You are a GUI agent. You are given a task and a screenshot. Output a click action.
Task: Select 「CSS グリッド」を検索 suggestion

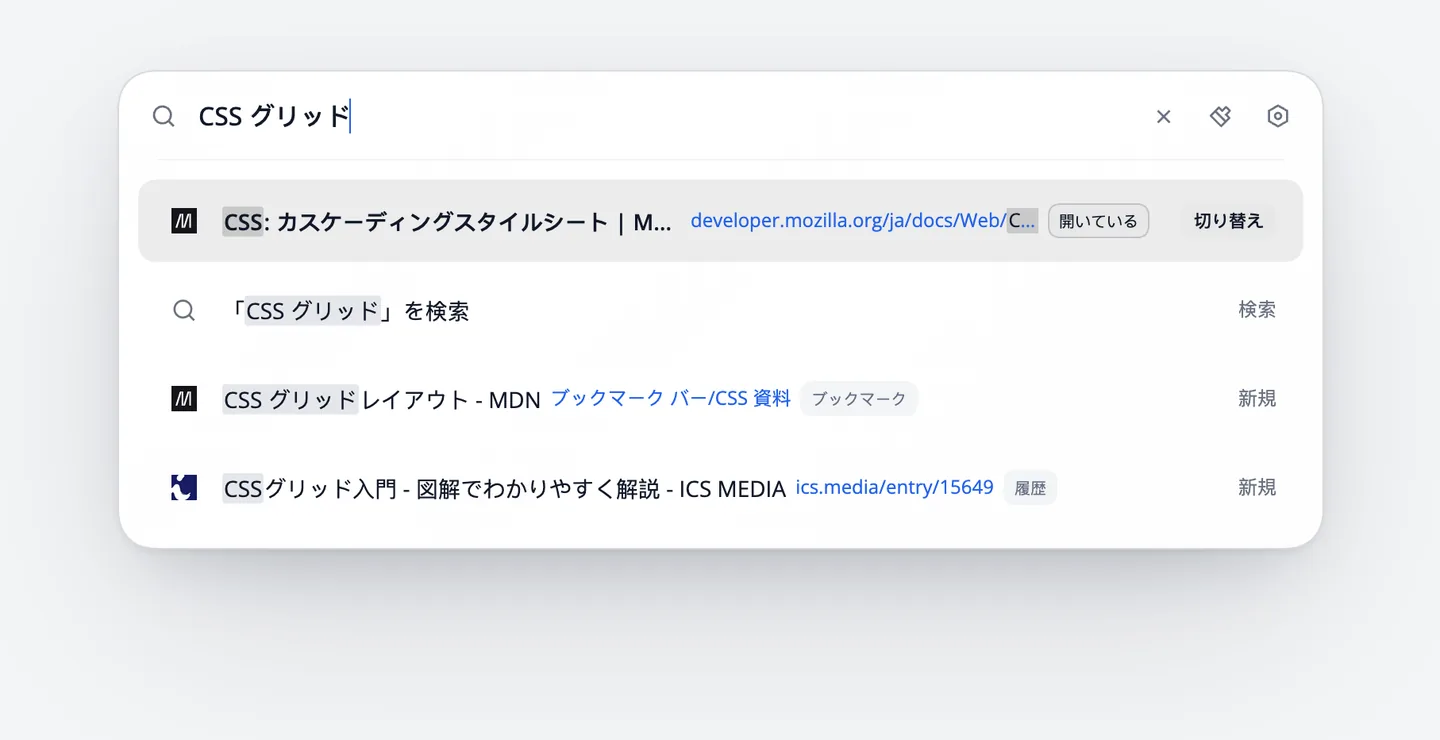[347, 311]
